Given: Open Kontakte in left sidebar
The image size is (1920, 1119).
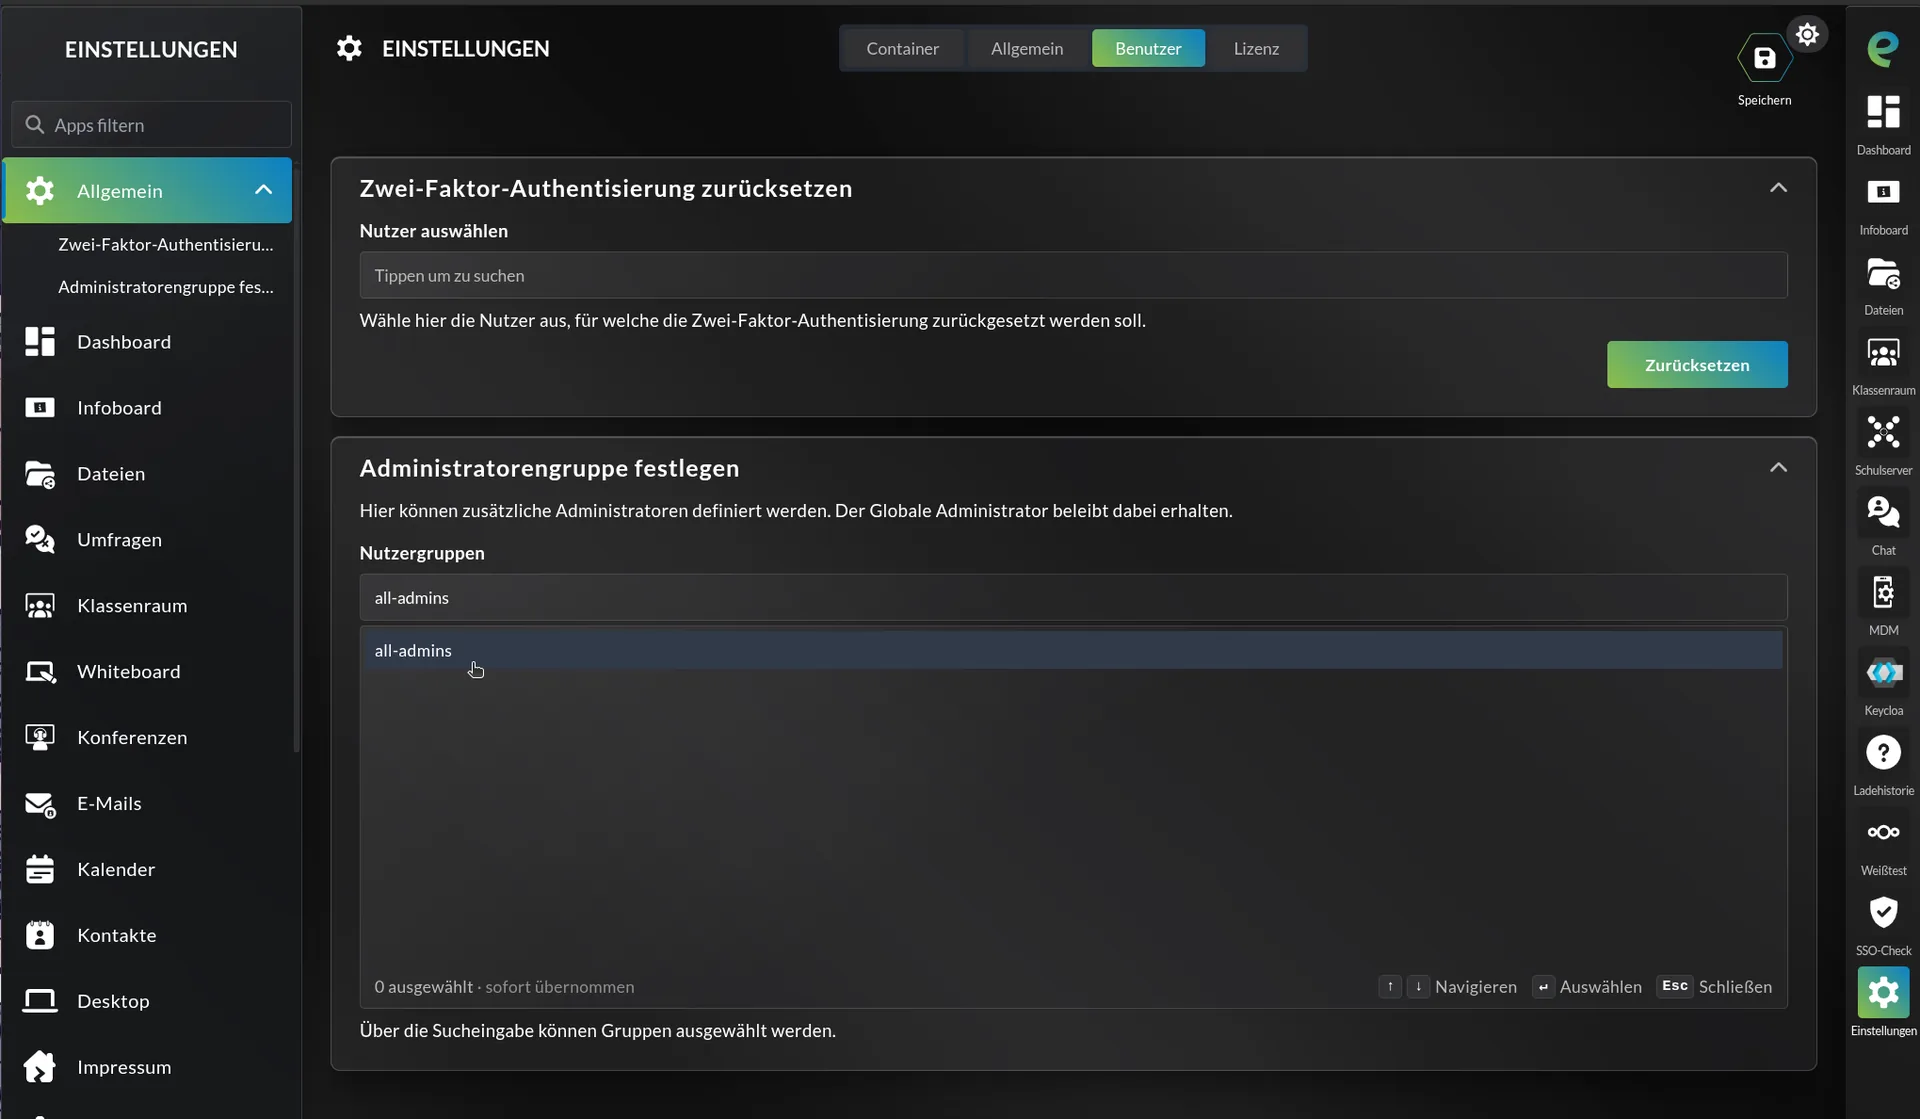Looking at the screenshot, I should 148,936.
